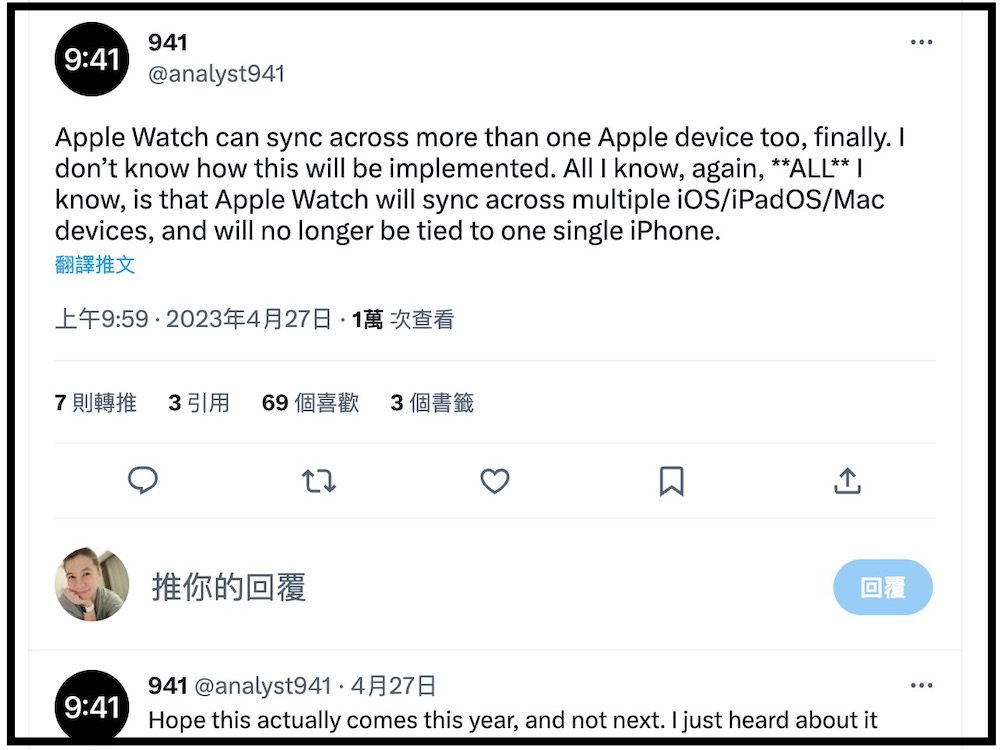Retweet this tweet via arrows icon
1000x750 pixels.
(319, 482)
